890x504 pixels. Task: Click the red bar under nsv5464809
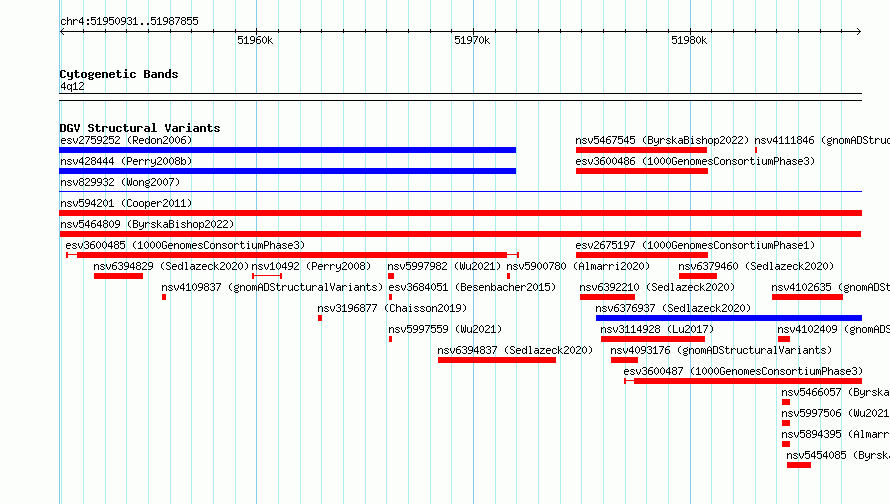coord(460,234)
